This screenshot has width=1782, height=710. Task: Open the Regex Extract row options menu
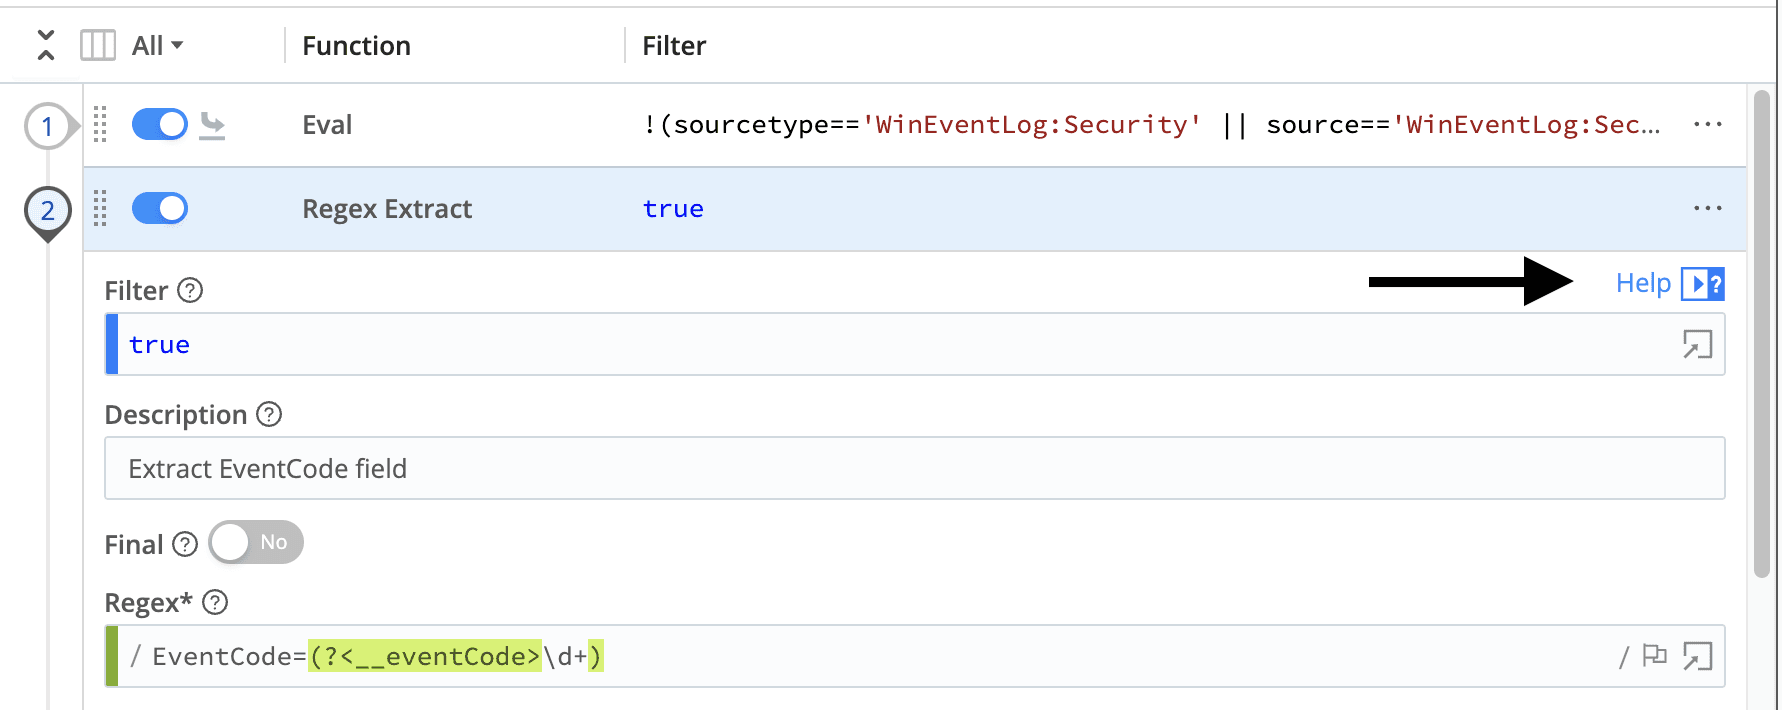[1707, 209]
